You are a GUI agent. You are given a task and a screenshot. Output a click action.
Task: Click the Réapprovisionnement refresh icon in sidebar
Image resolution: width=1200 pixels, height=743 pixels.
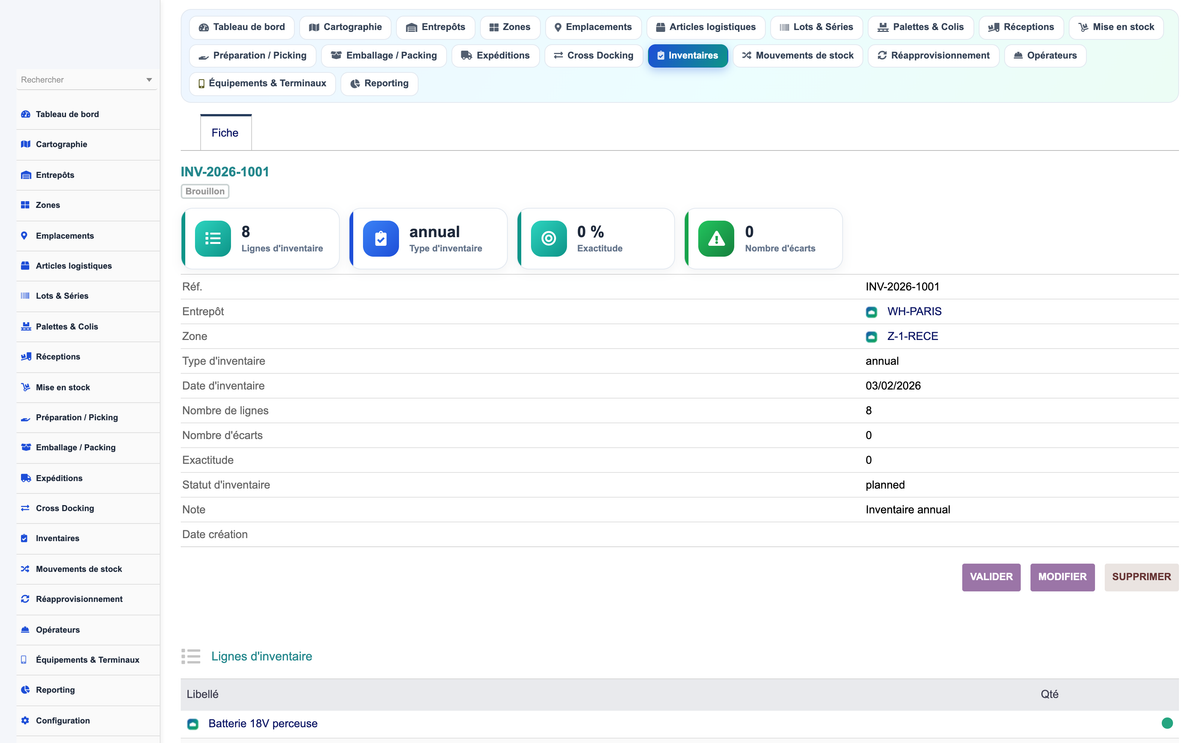pos(26,599)
